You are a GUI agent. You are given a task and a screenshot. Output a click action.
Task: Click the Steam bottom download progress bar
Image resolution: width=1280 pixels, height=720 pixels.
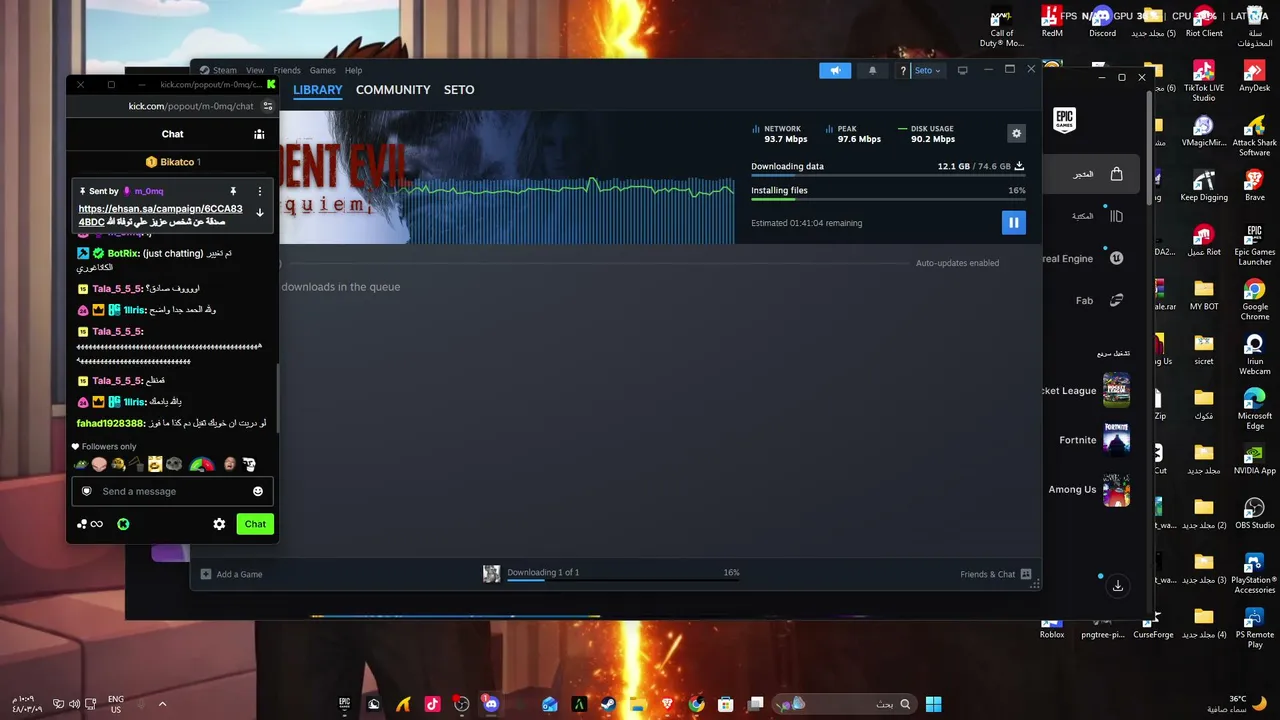point(623,580)
